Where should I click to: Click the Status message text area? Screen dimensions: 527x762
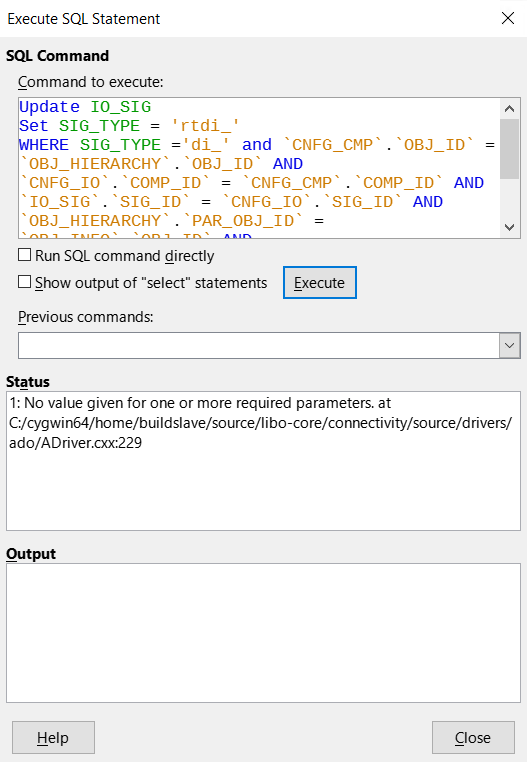[263, 461]
